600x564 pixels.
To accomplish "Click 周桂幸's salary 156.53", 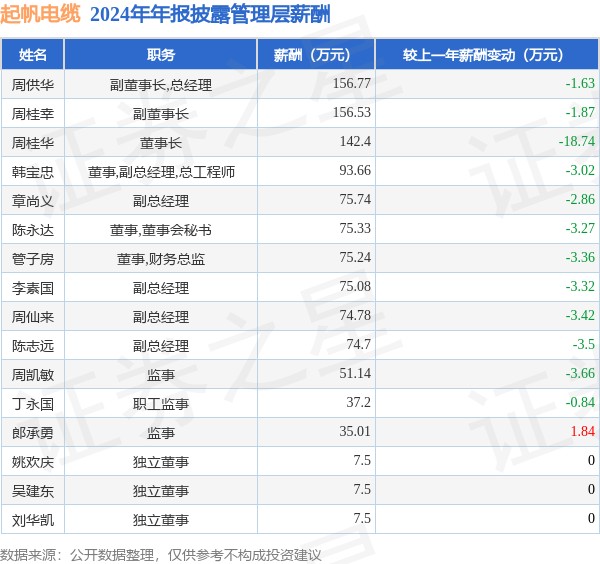I will pyautogui.click(x=352, y=112).
